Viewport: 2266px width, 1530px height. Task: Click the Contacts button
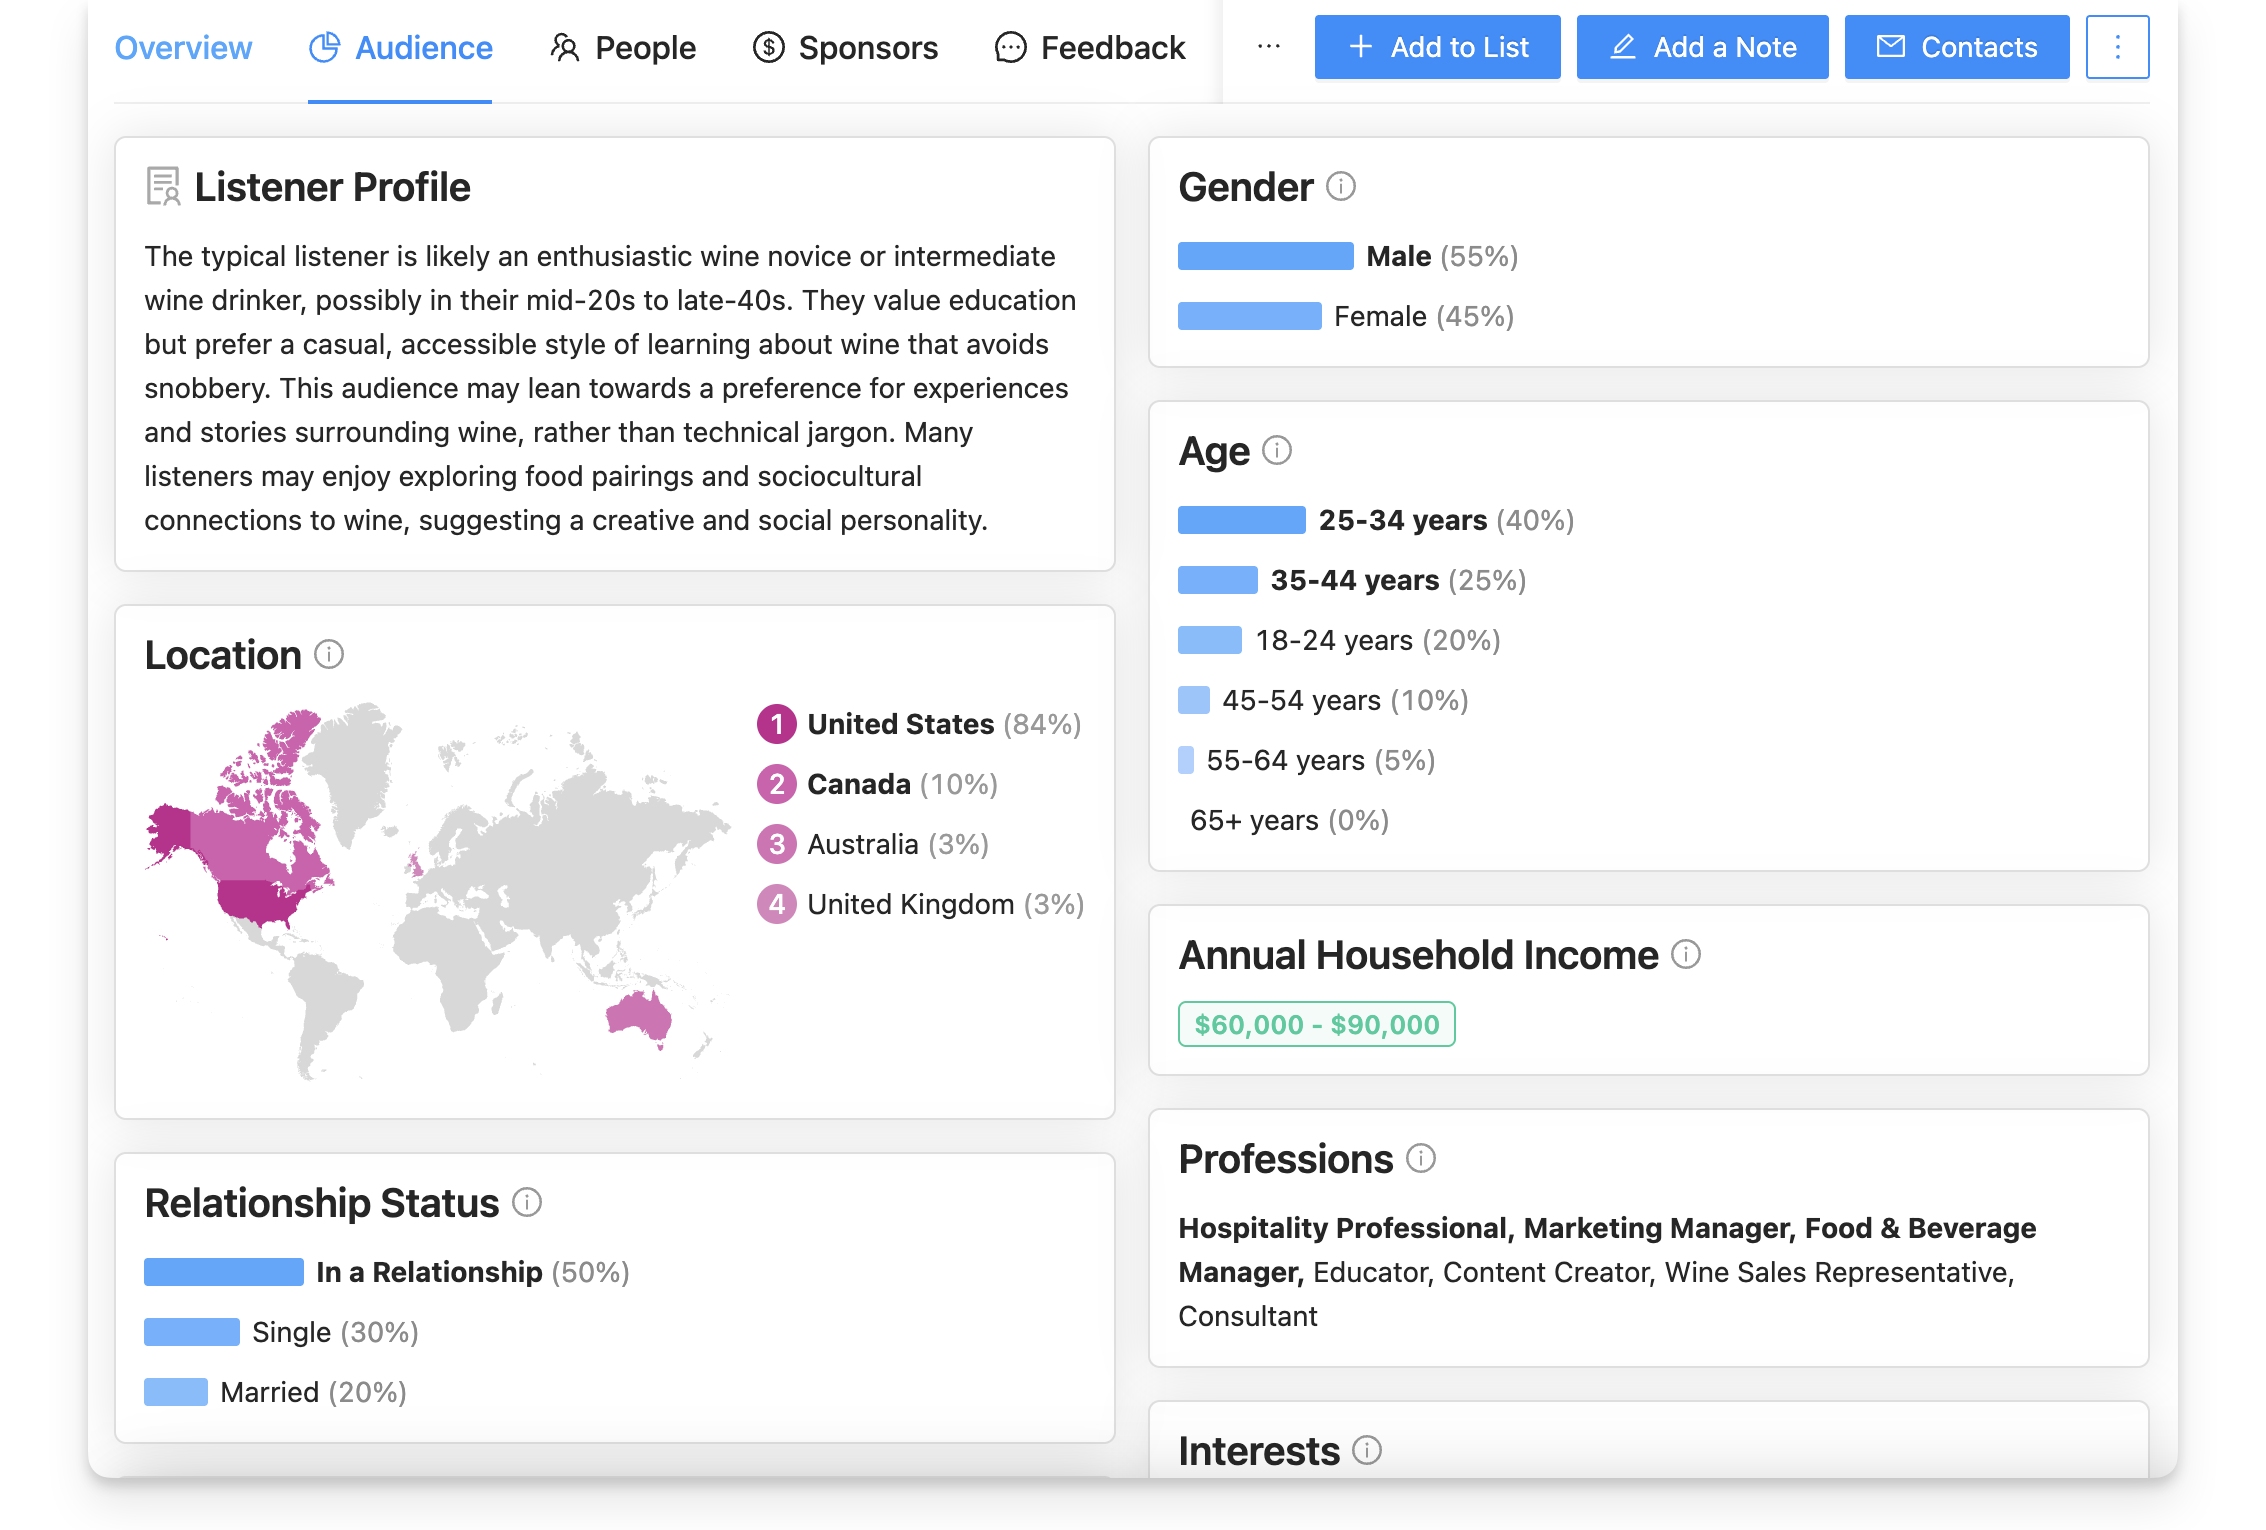1956,46
